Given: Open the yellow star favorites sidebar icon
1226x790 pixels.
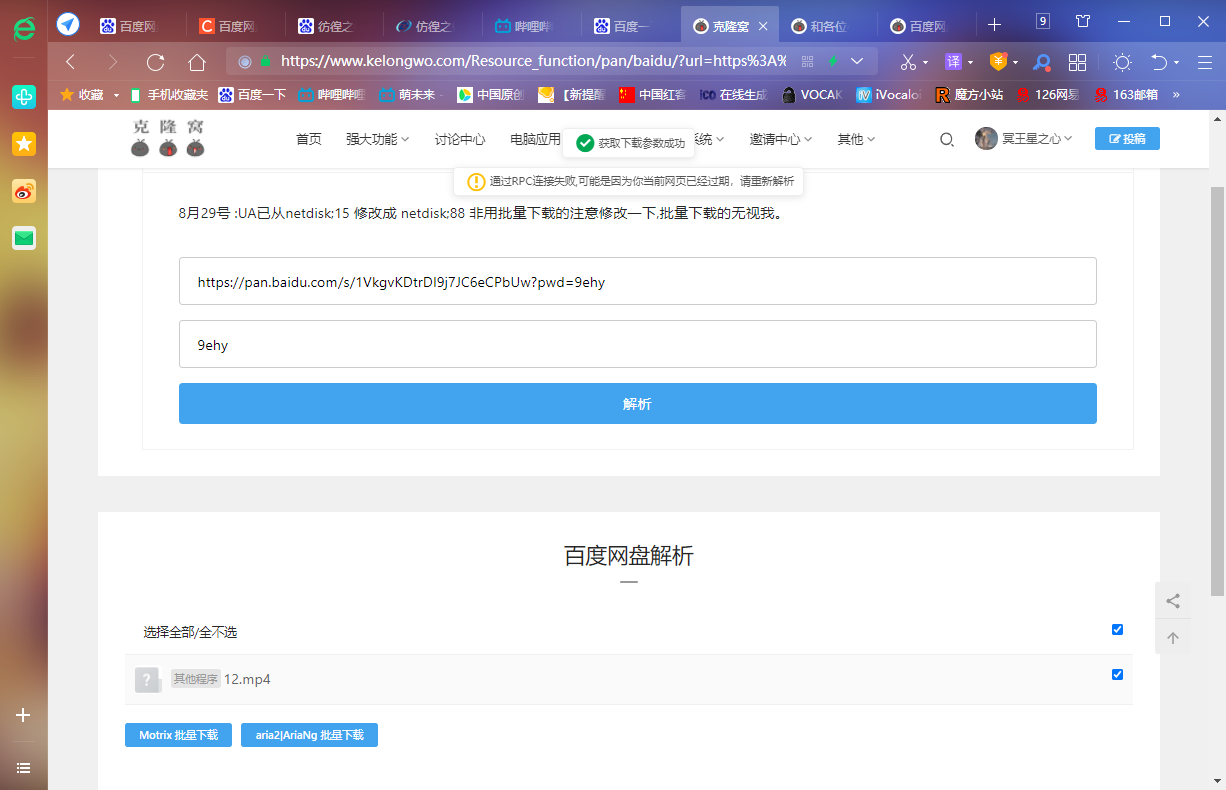Looking at the screenshot, I should point(24,144).
